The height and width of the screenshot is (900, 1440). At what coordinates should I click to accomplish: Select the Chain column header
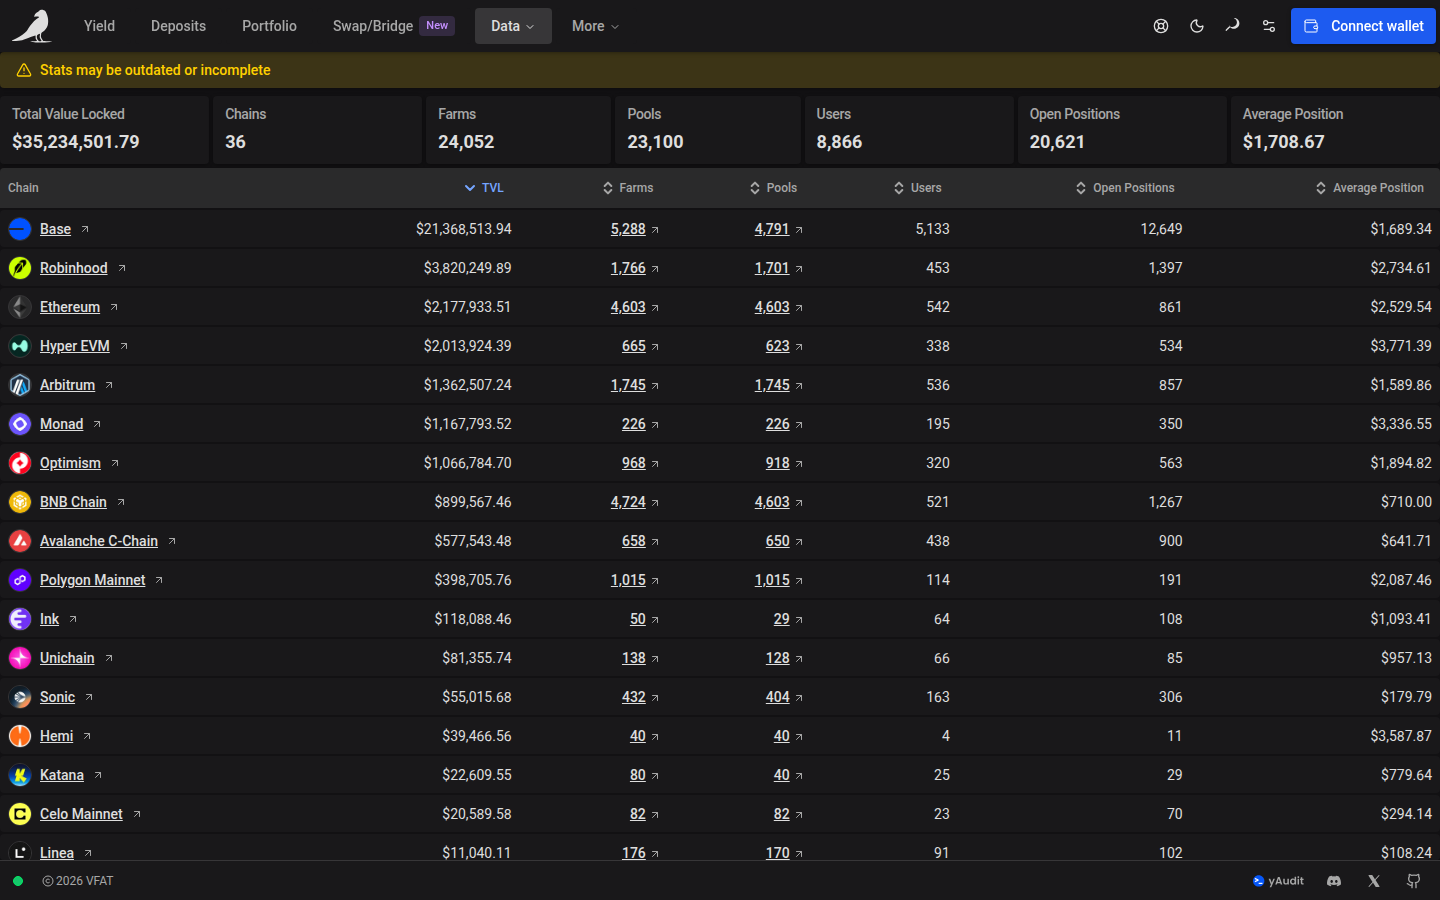[23, 188]
